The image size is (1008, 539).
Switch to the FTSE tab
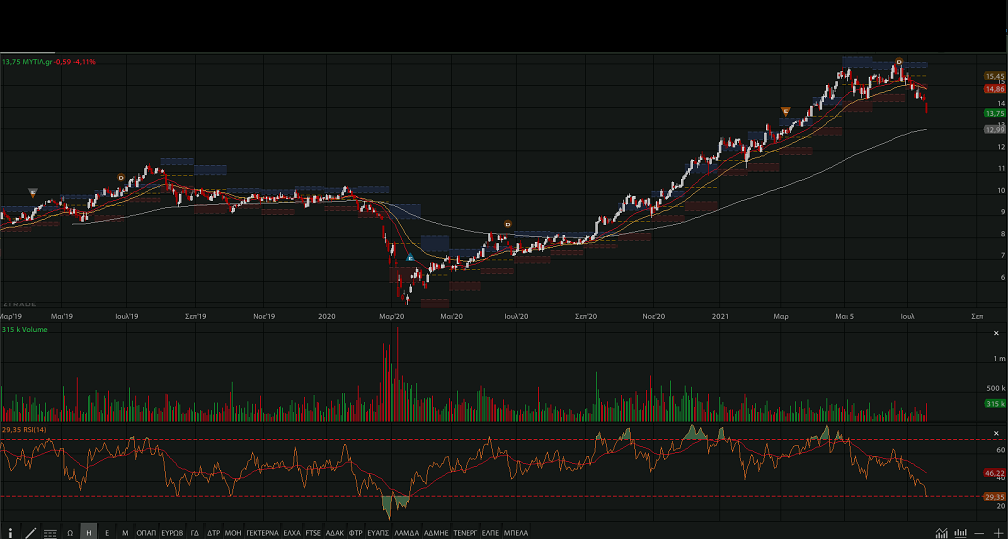314,532
